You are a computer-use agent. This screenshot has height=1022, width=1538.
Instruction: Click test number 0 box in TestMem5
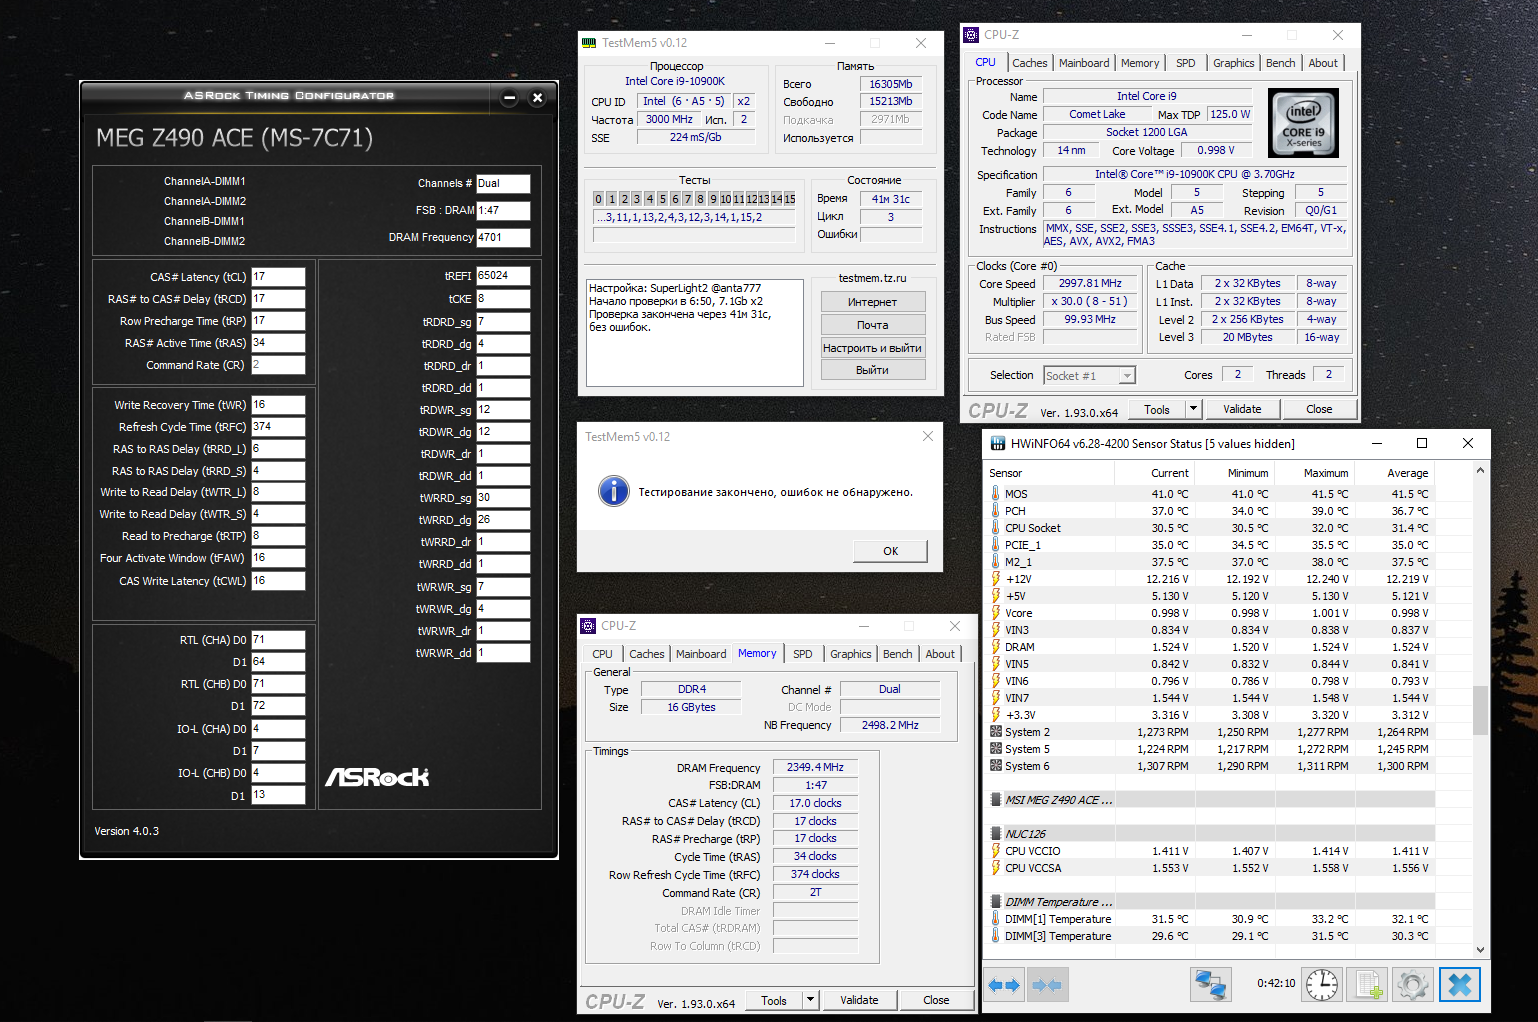[598, 199]
